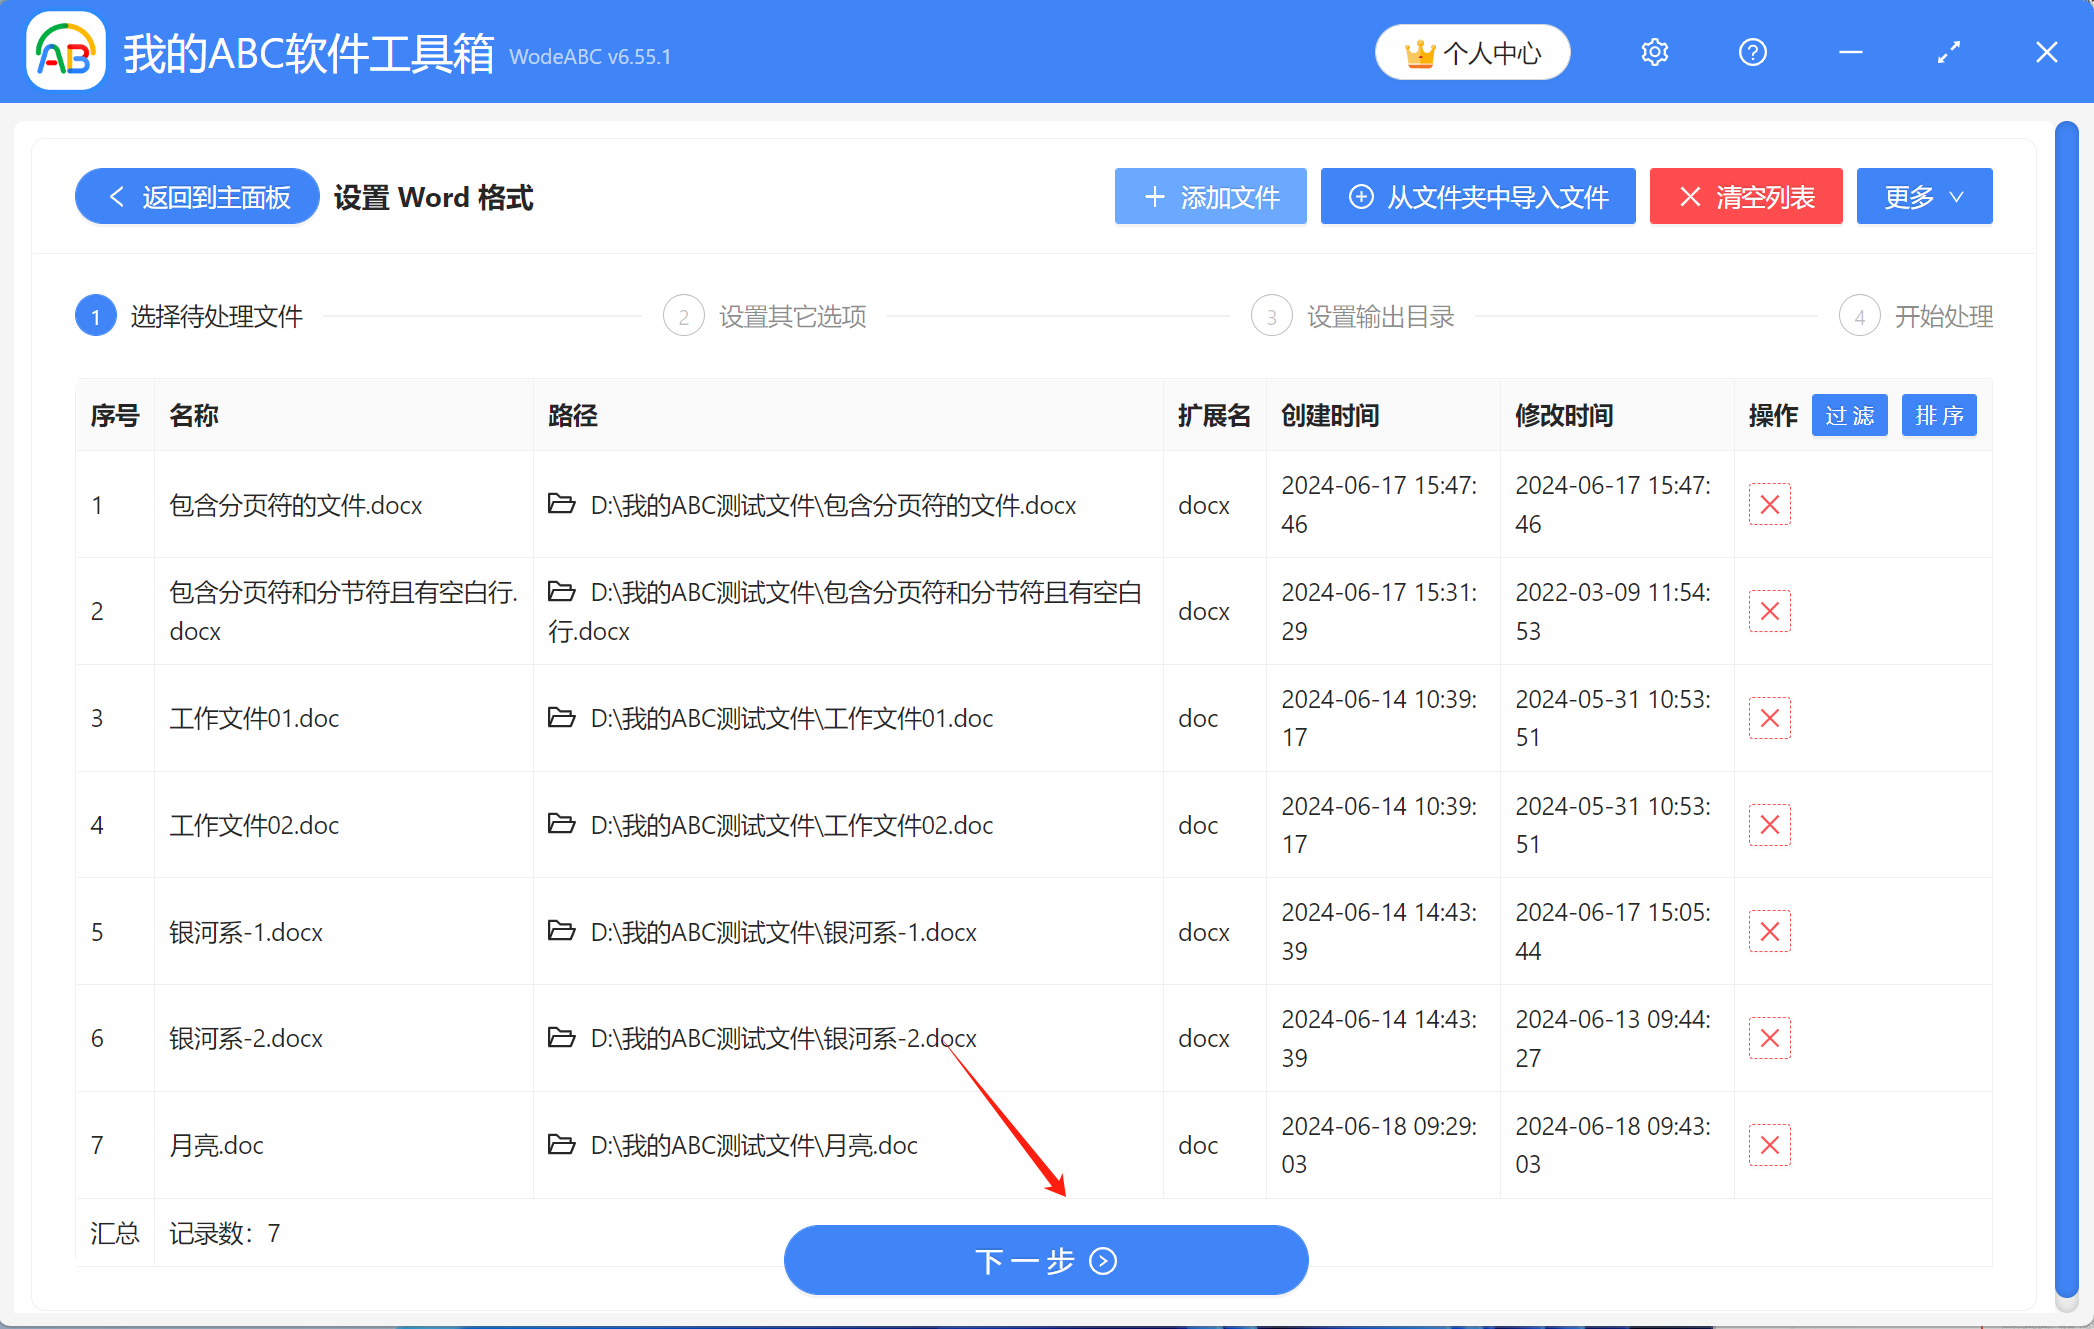
Task: Delete row 1 with red X icon
Action: click(1769, 505)
